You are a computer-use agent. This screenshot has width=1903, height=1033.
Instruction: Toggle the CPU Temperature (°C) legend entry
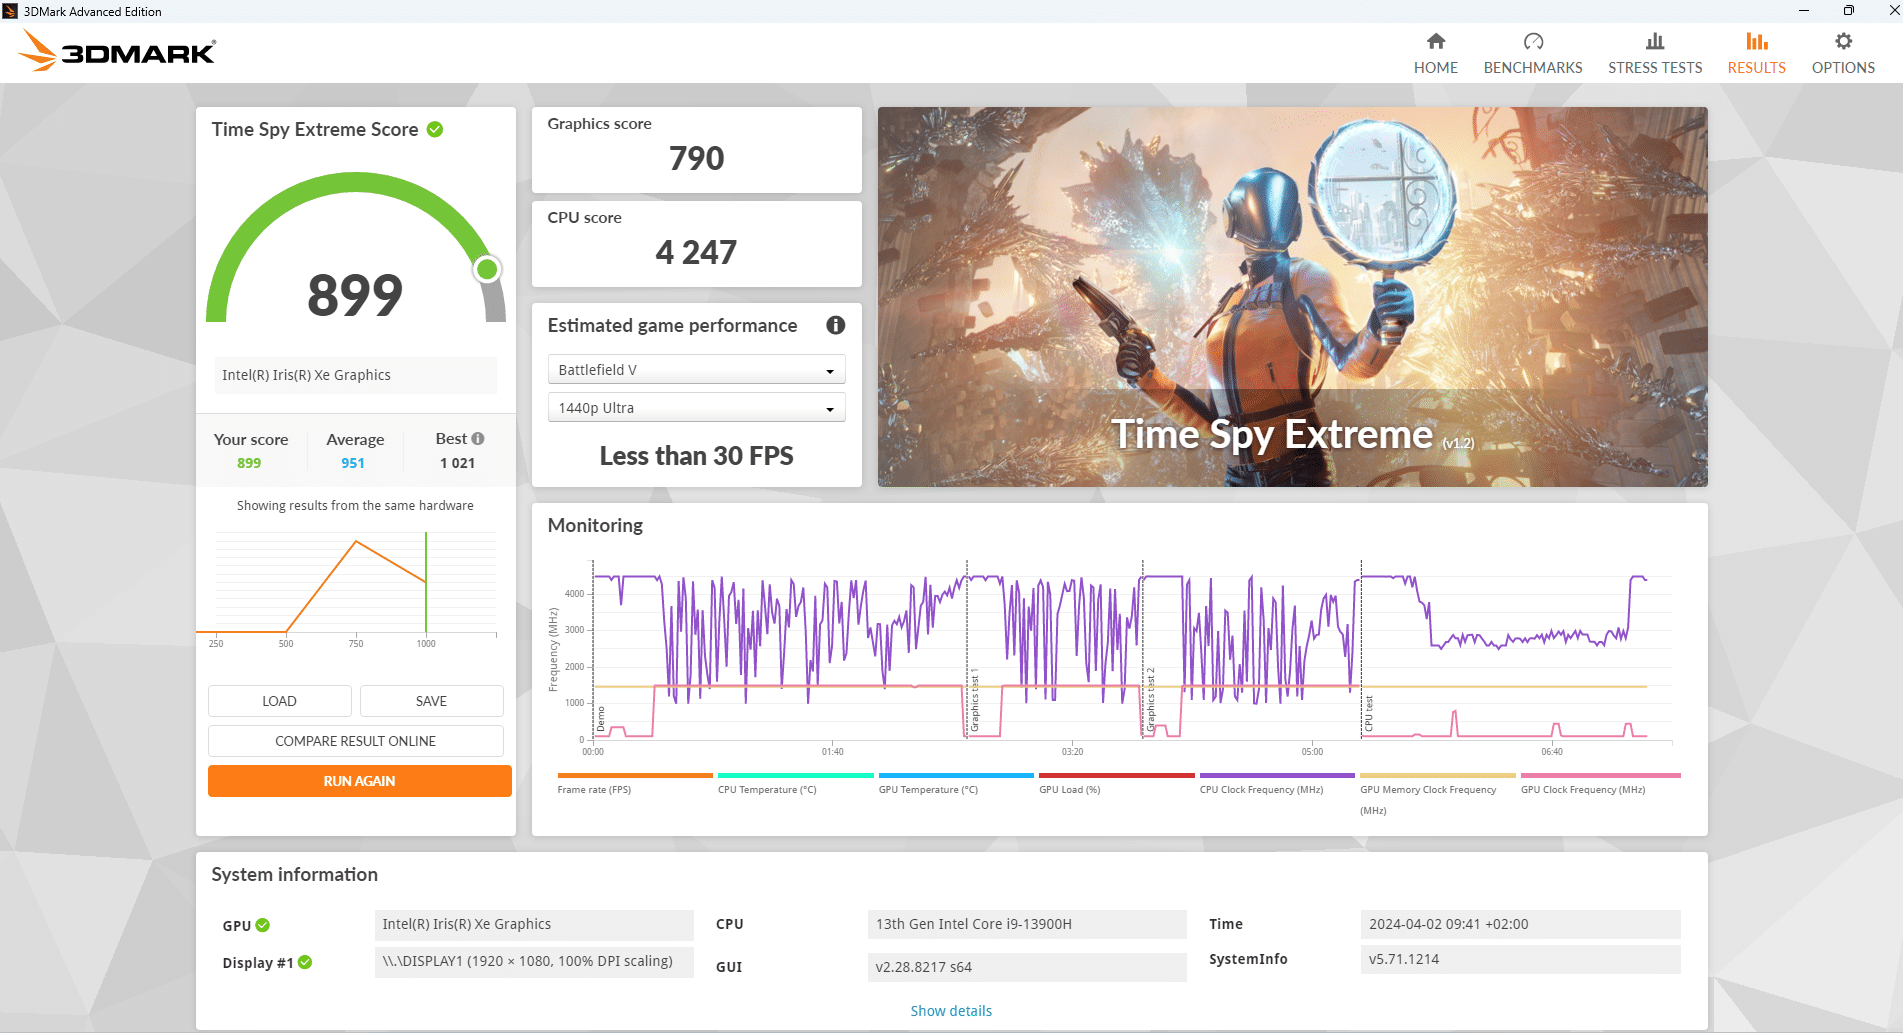coord(795,783)
